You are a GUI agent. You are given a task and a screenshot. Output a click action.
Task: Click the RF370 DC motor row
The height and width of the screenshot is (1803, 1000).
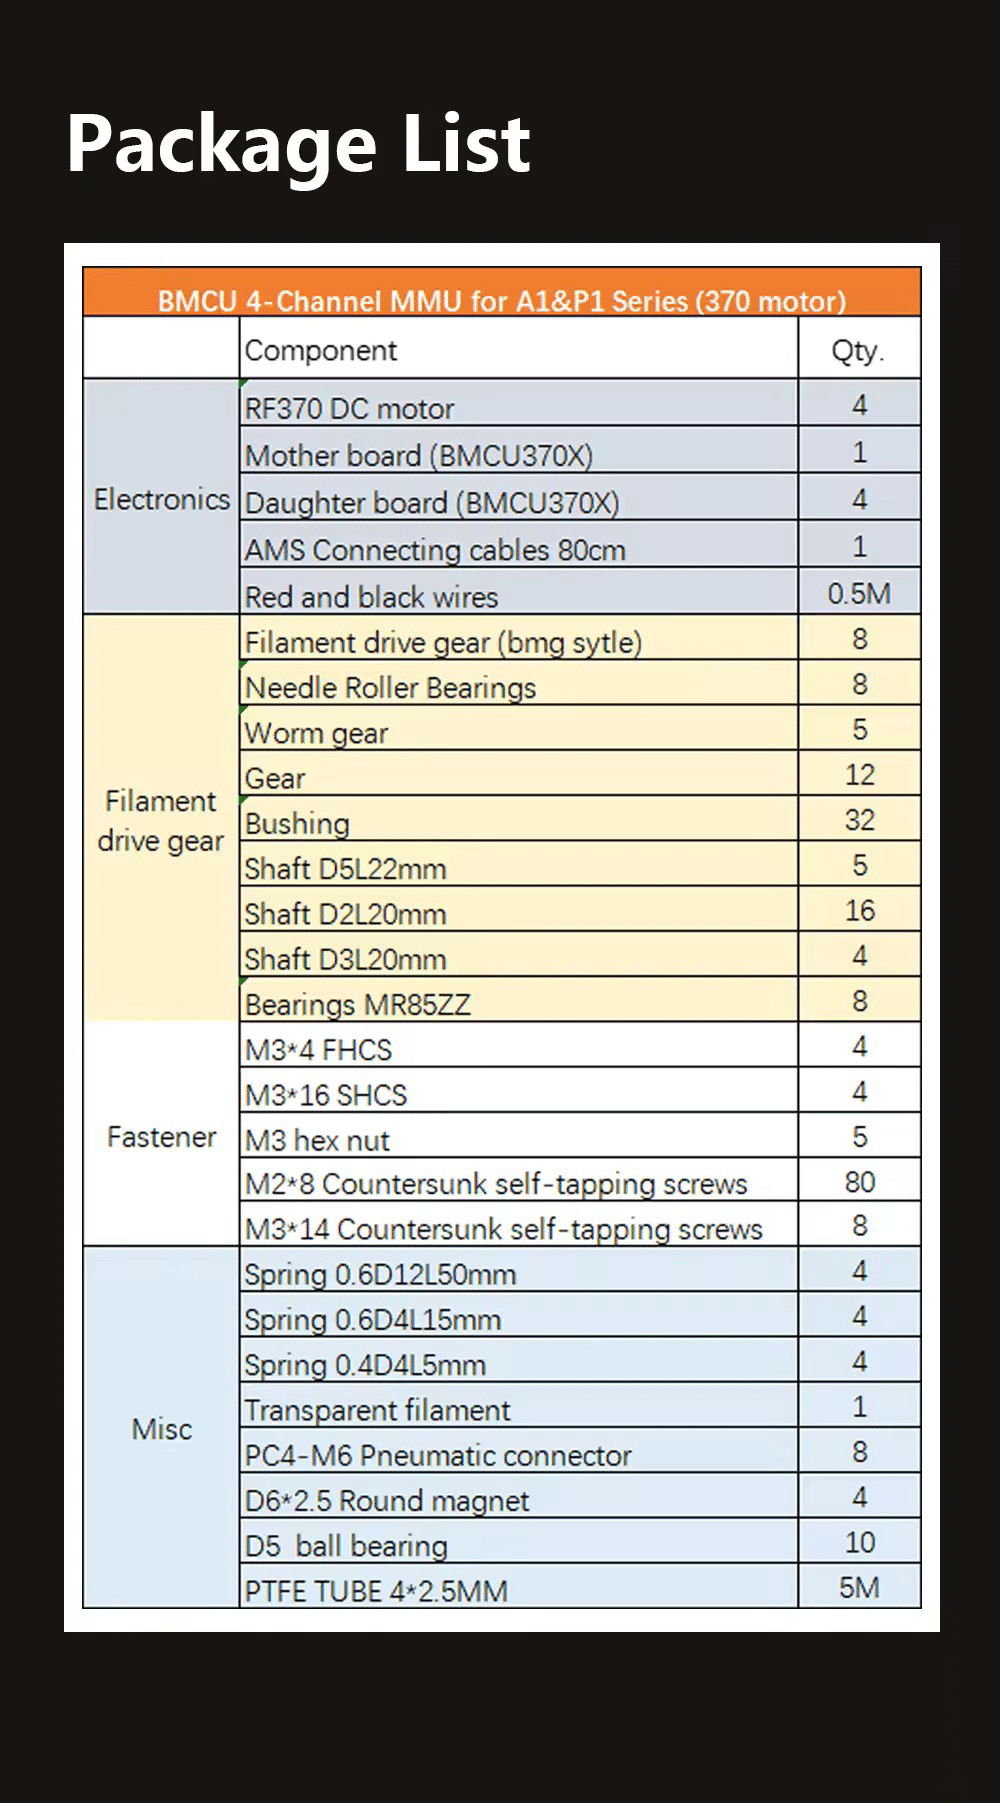pos(349,407)
